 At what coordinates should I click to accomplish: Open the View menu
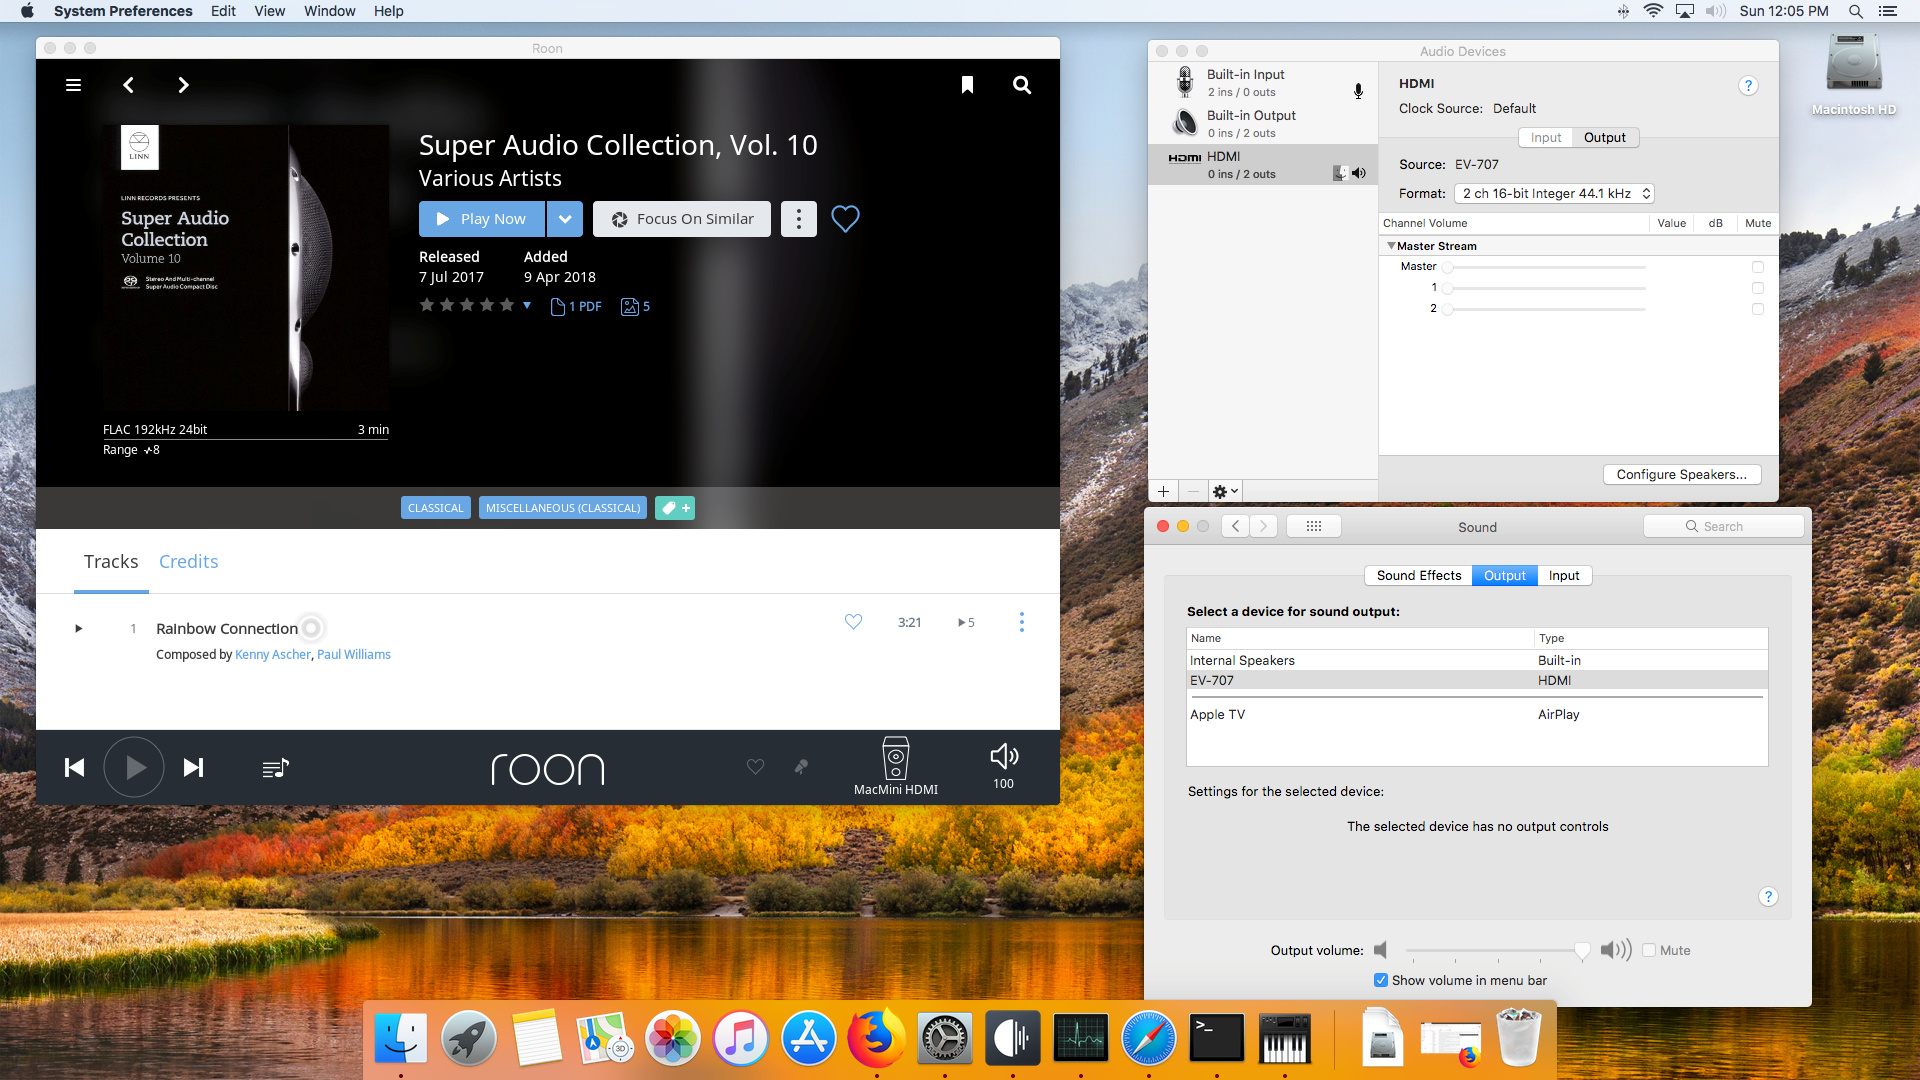pos(270,11)
